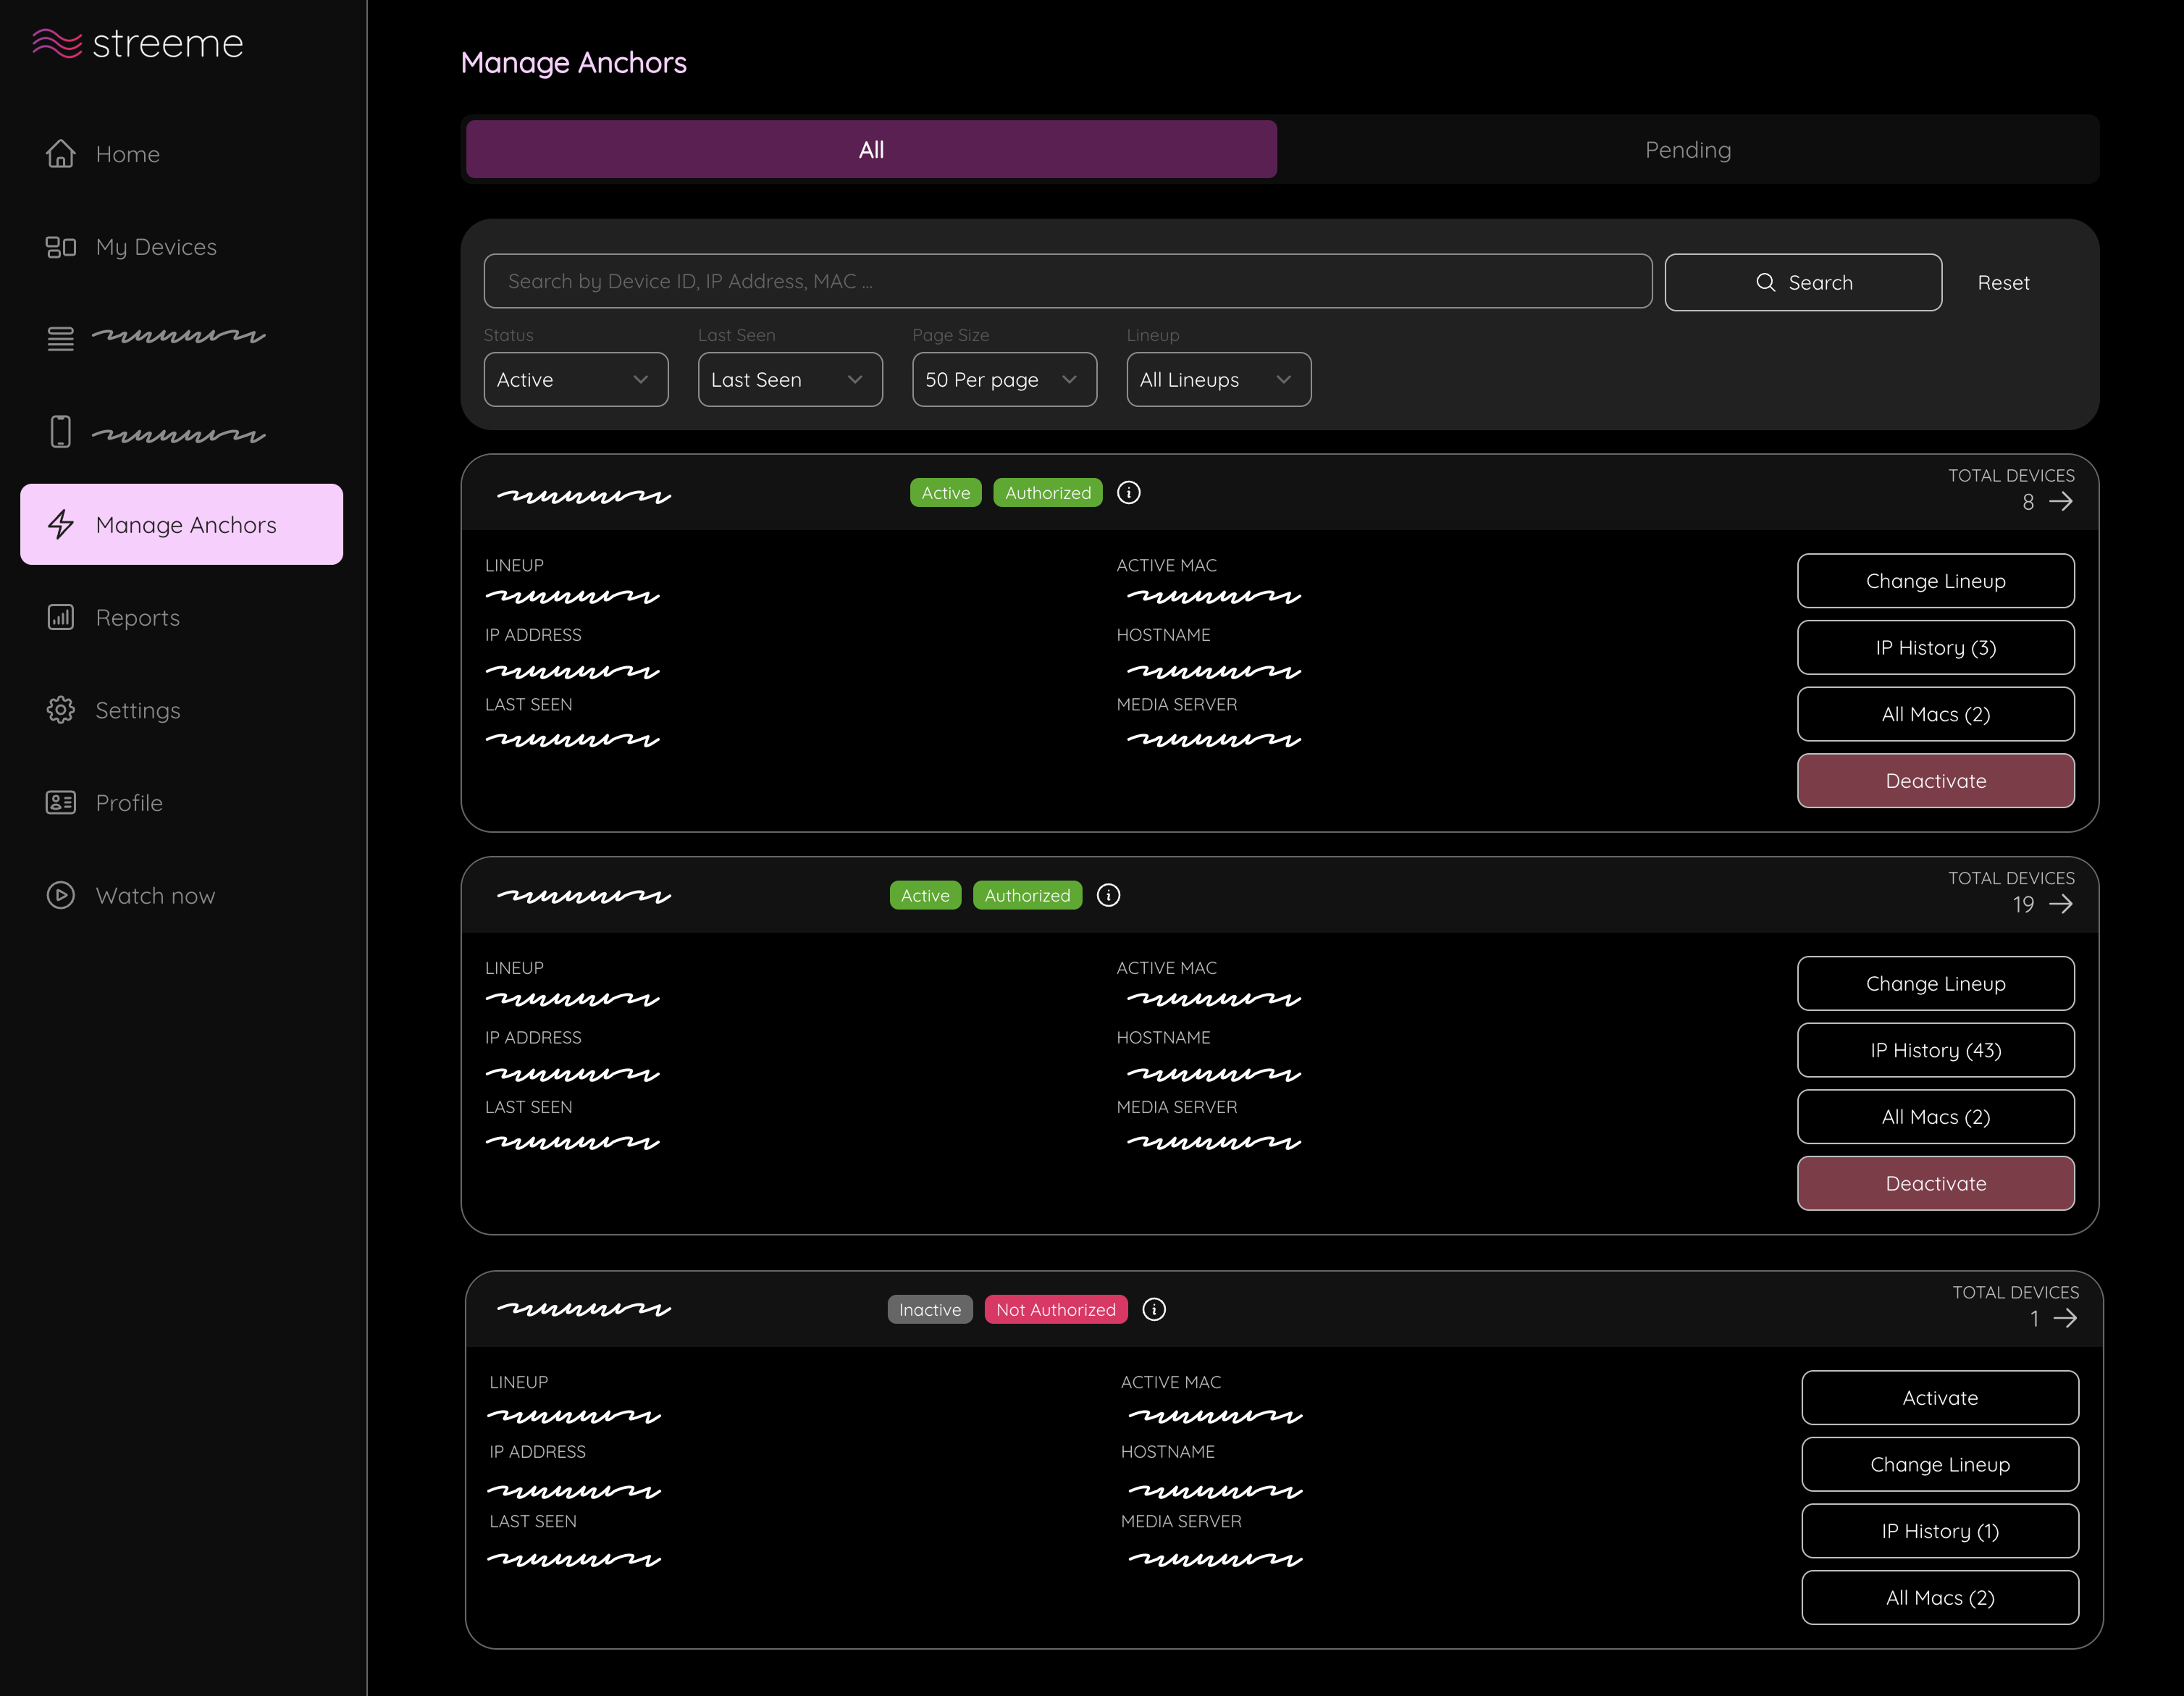Image resolution: width=2184 pixels, height=1696 pixels.
Task: Change Lineup for the 19-device anchor
Action: click(1935, 984)
